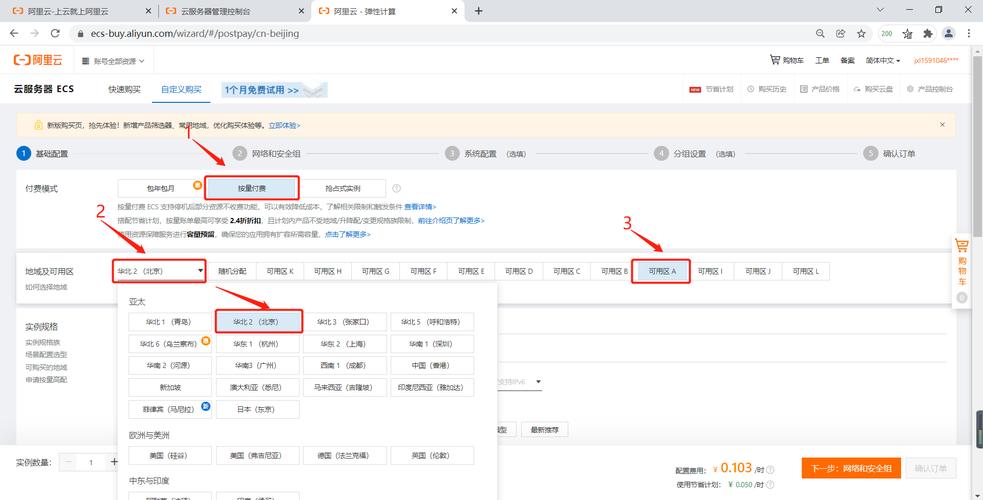Close the yellow notice banner
The height and width of the screenshot is (500, 983).
(942, 125)
